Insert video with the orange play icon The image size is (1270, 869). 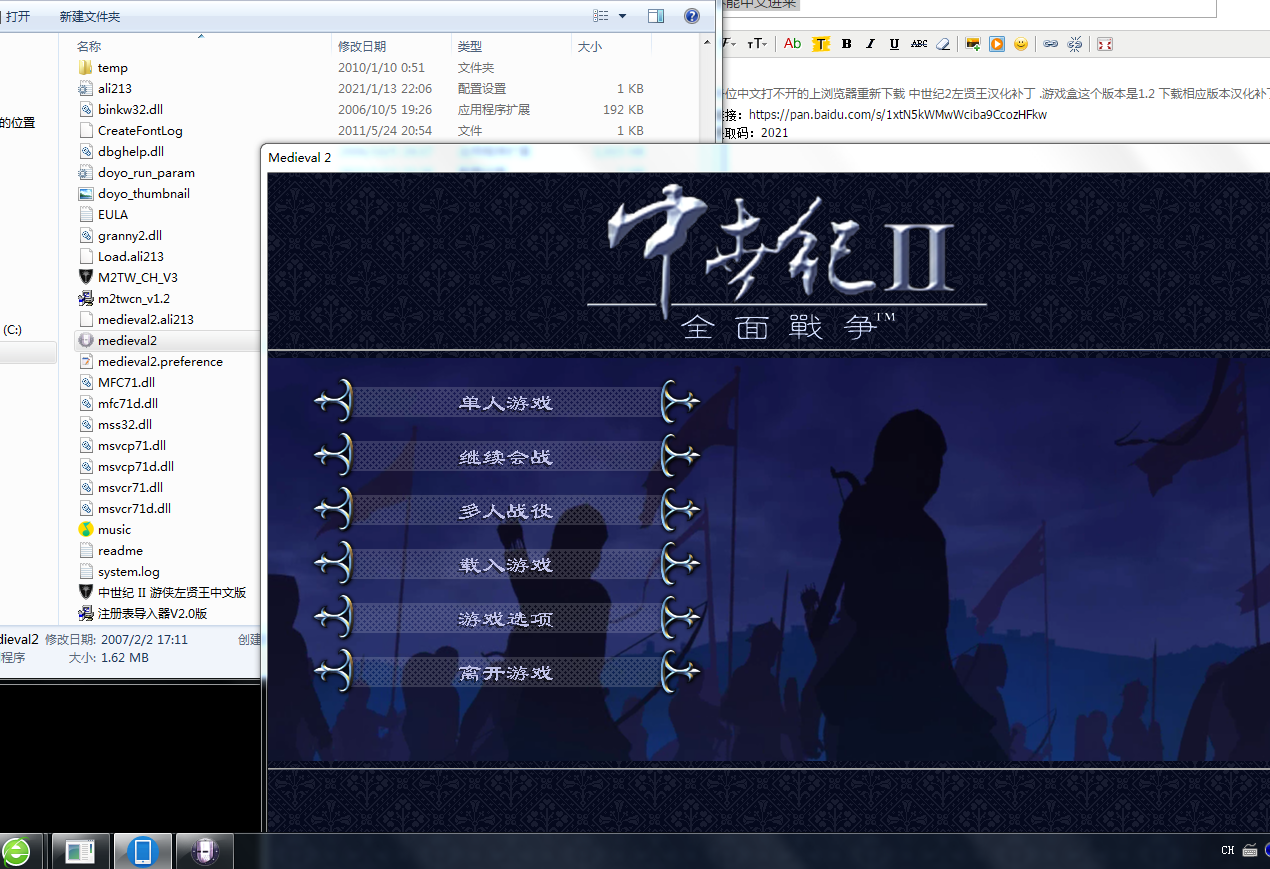coord(997,44)
